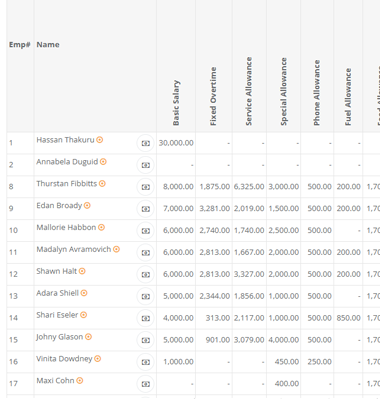
Task: Click the payslip icon in Annabela Duguid's row
Action: tap(146, 165)
